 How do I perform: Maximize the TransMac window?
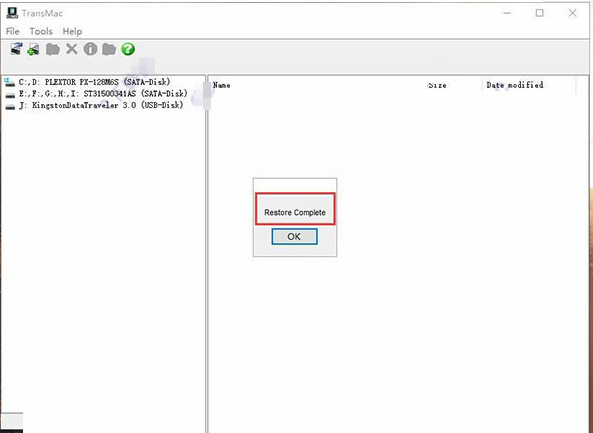[540, 13]
